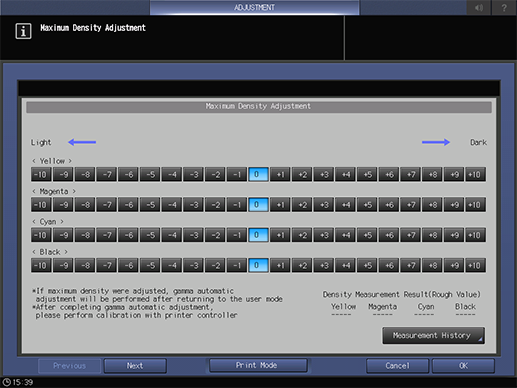Set Yellow density to +7
The height and width of the screenshot is (388, 517).
(x=410, y=174)
